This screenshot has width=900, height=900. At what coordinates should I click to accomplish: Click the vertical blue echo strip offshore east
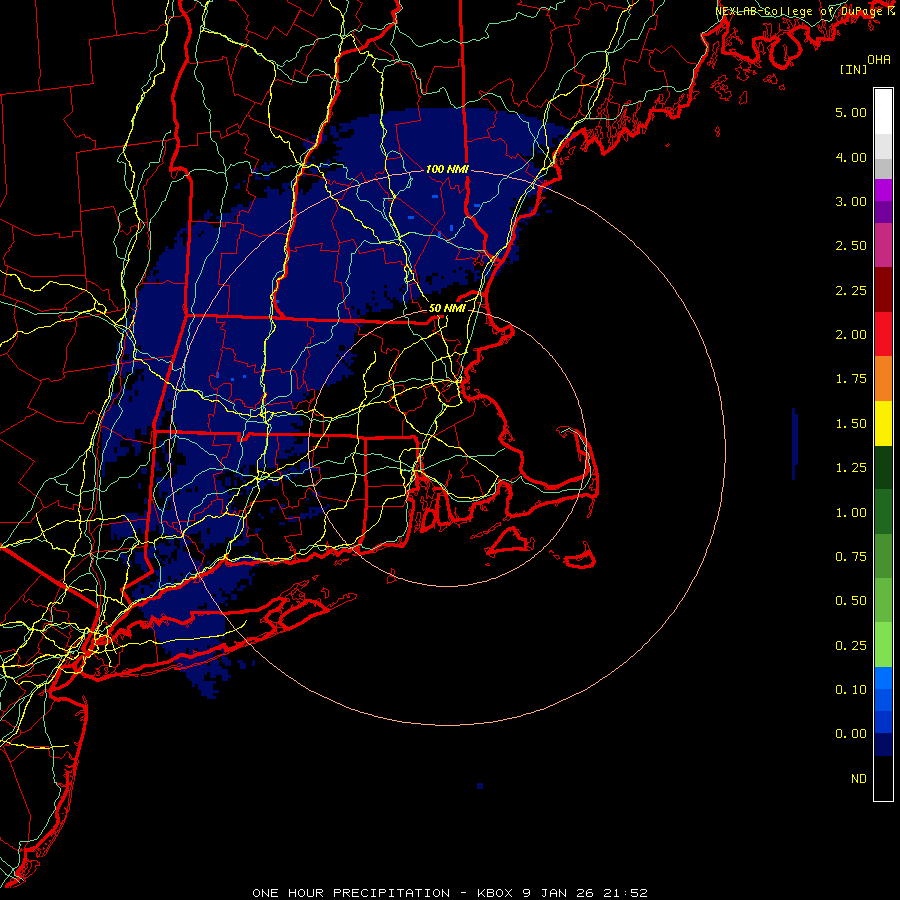coord(794,444)
